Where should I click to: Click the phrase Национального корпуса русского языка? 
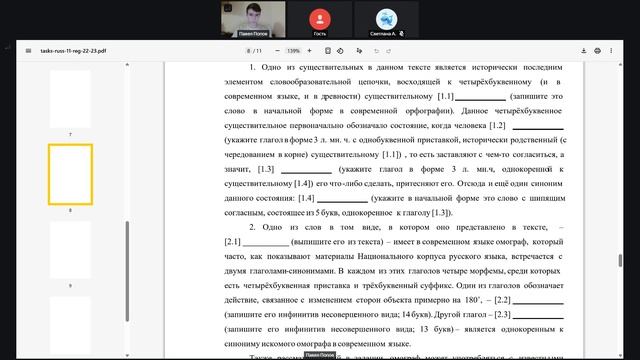[432, 256]
